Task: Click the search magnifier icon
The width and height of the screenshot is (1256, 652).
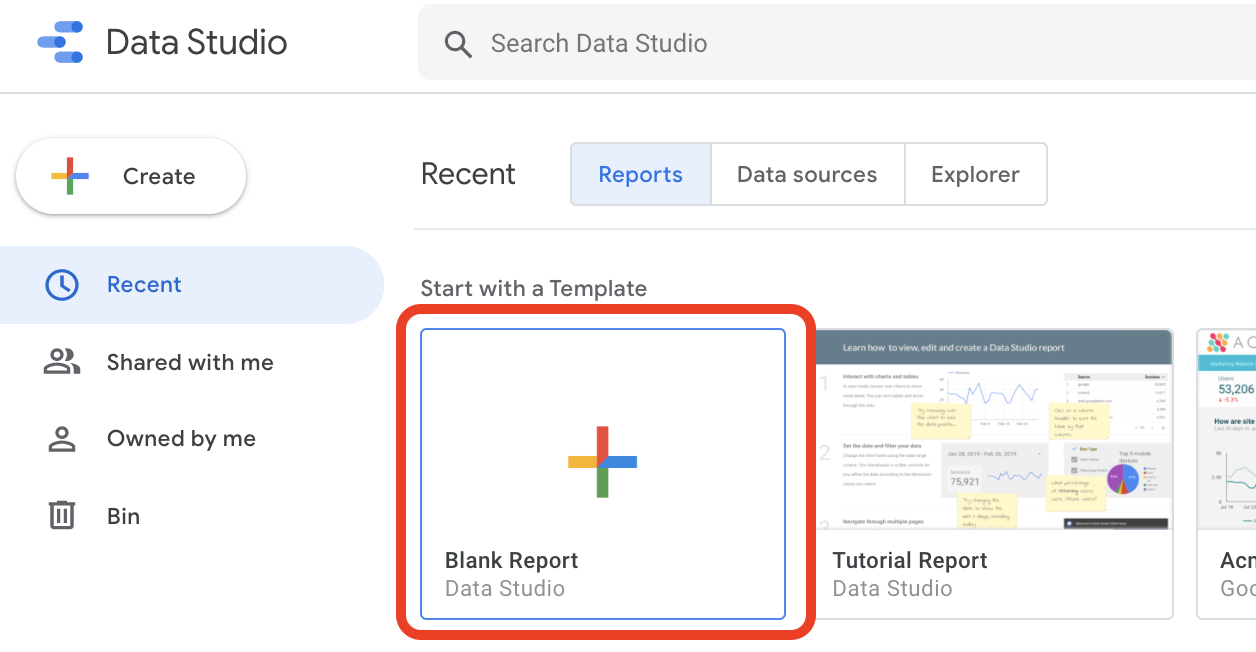Action: click(x=458, y=44)
